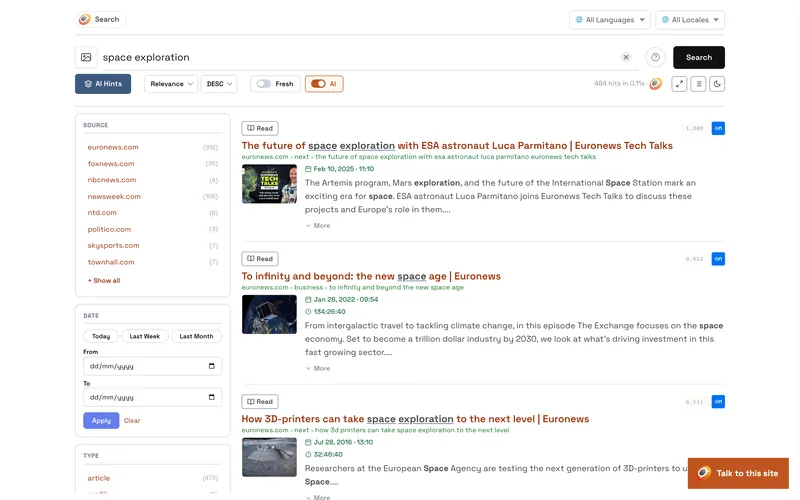Filter by article type
800x500 pixels.
pos(98,478)
